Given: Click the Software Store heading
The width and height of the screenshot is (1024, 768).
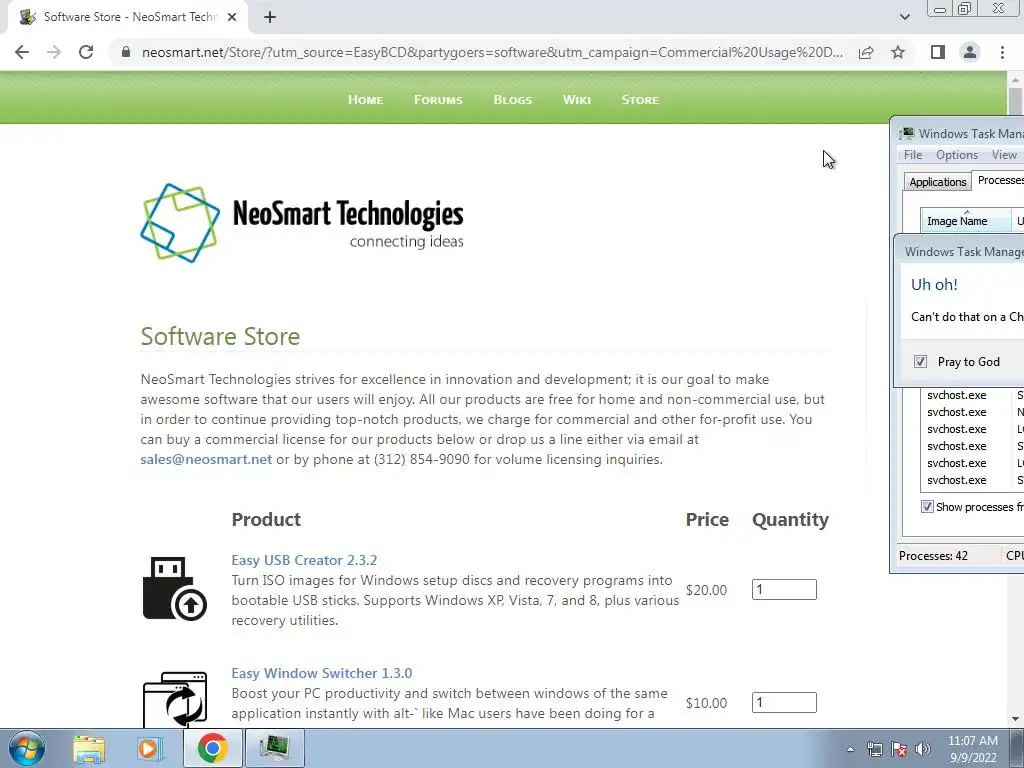Looking at the screenshot, I should (x=220, y=336).
